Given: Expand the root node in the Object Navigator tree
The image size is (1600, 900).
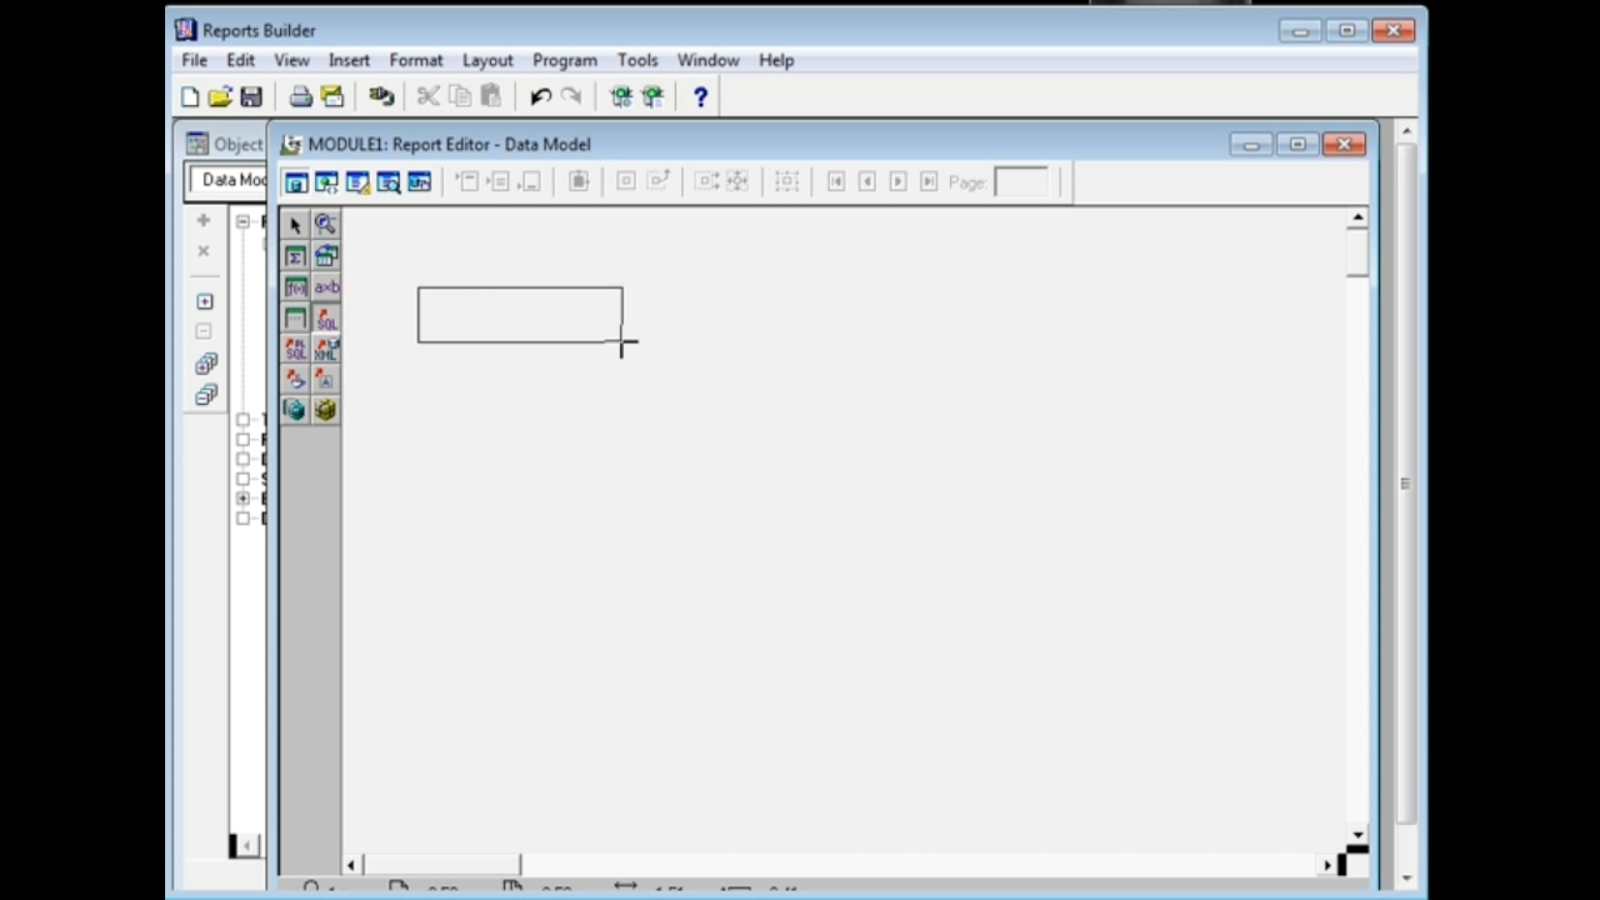Looking at the screenshot, I should coord(243,221).
